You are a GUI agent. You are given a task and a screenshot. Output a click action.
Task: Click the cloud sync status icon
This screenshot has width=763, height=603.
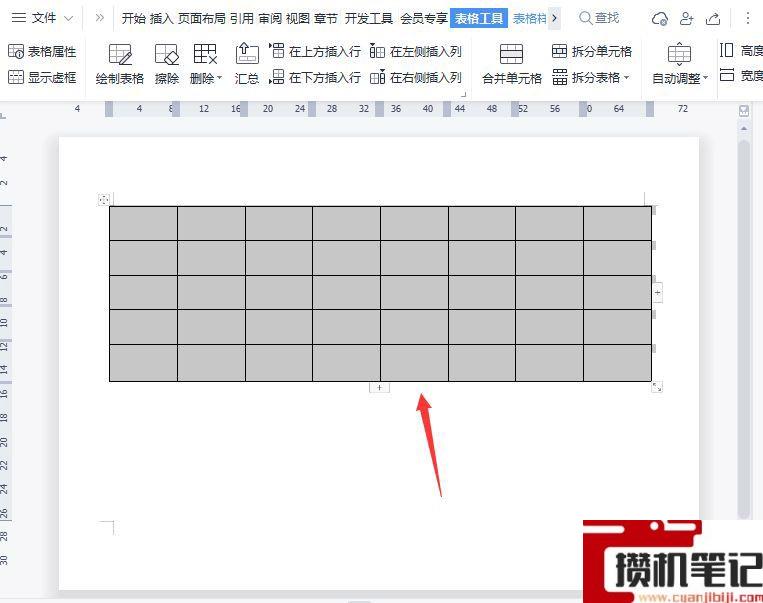coord(659,18)
